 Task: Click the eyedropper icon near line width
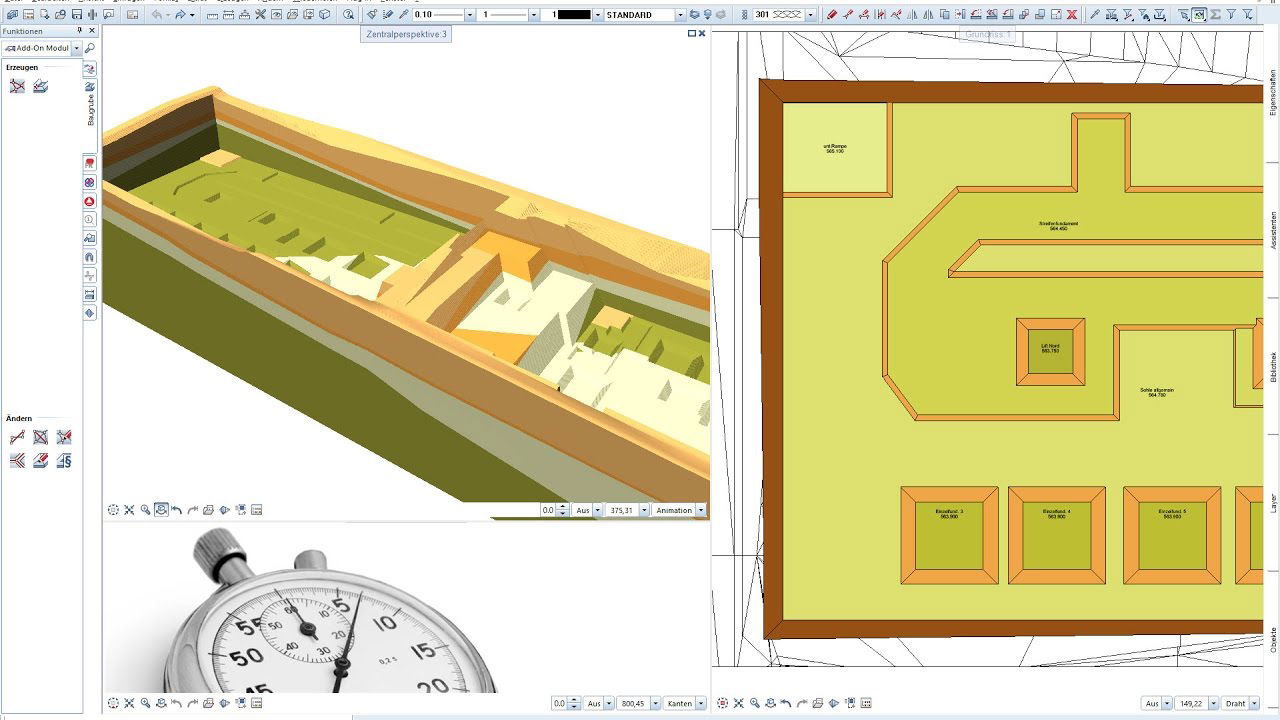pos(403,15)
